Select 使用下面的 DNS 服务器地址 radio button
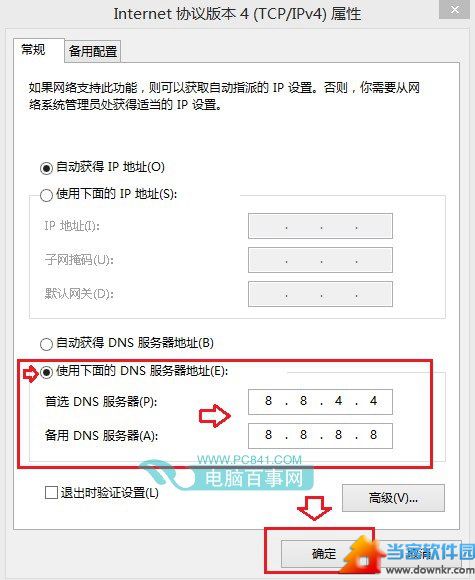475x580 pixels. pos(46,372)
